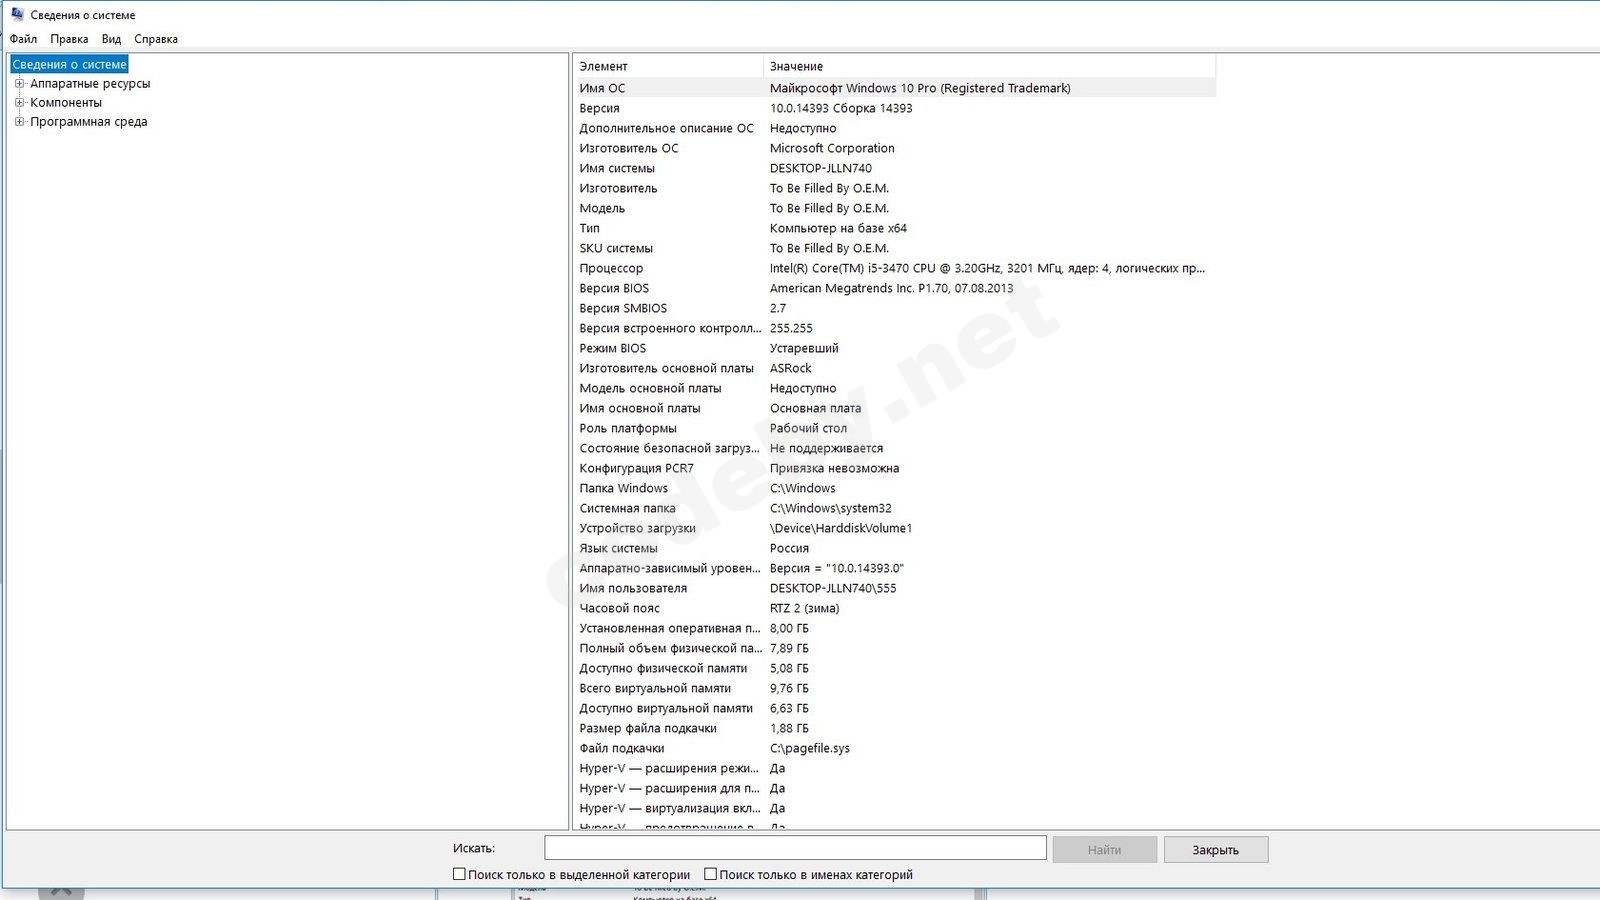
Task: Click into the Искать search field
Action: coord(795,848)
